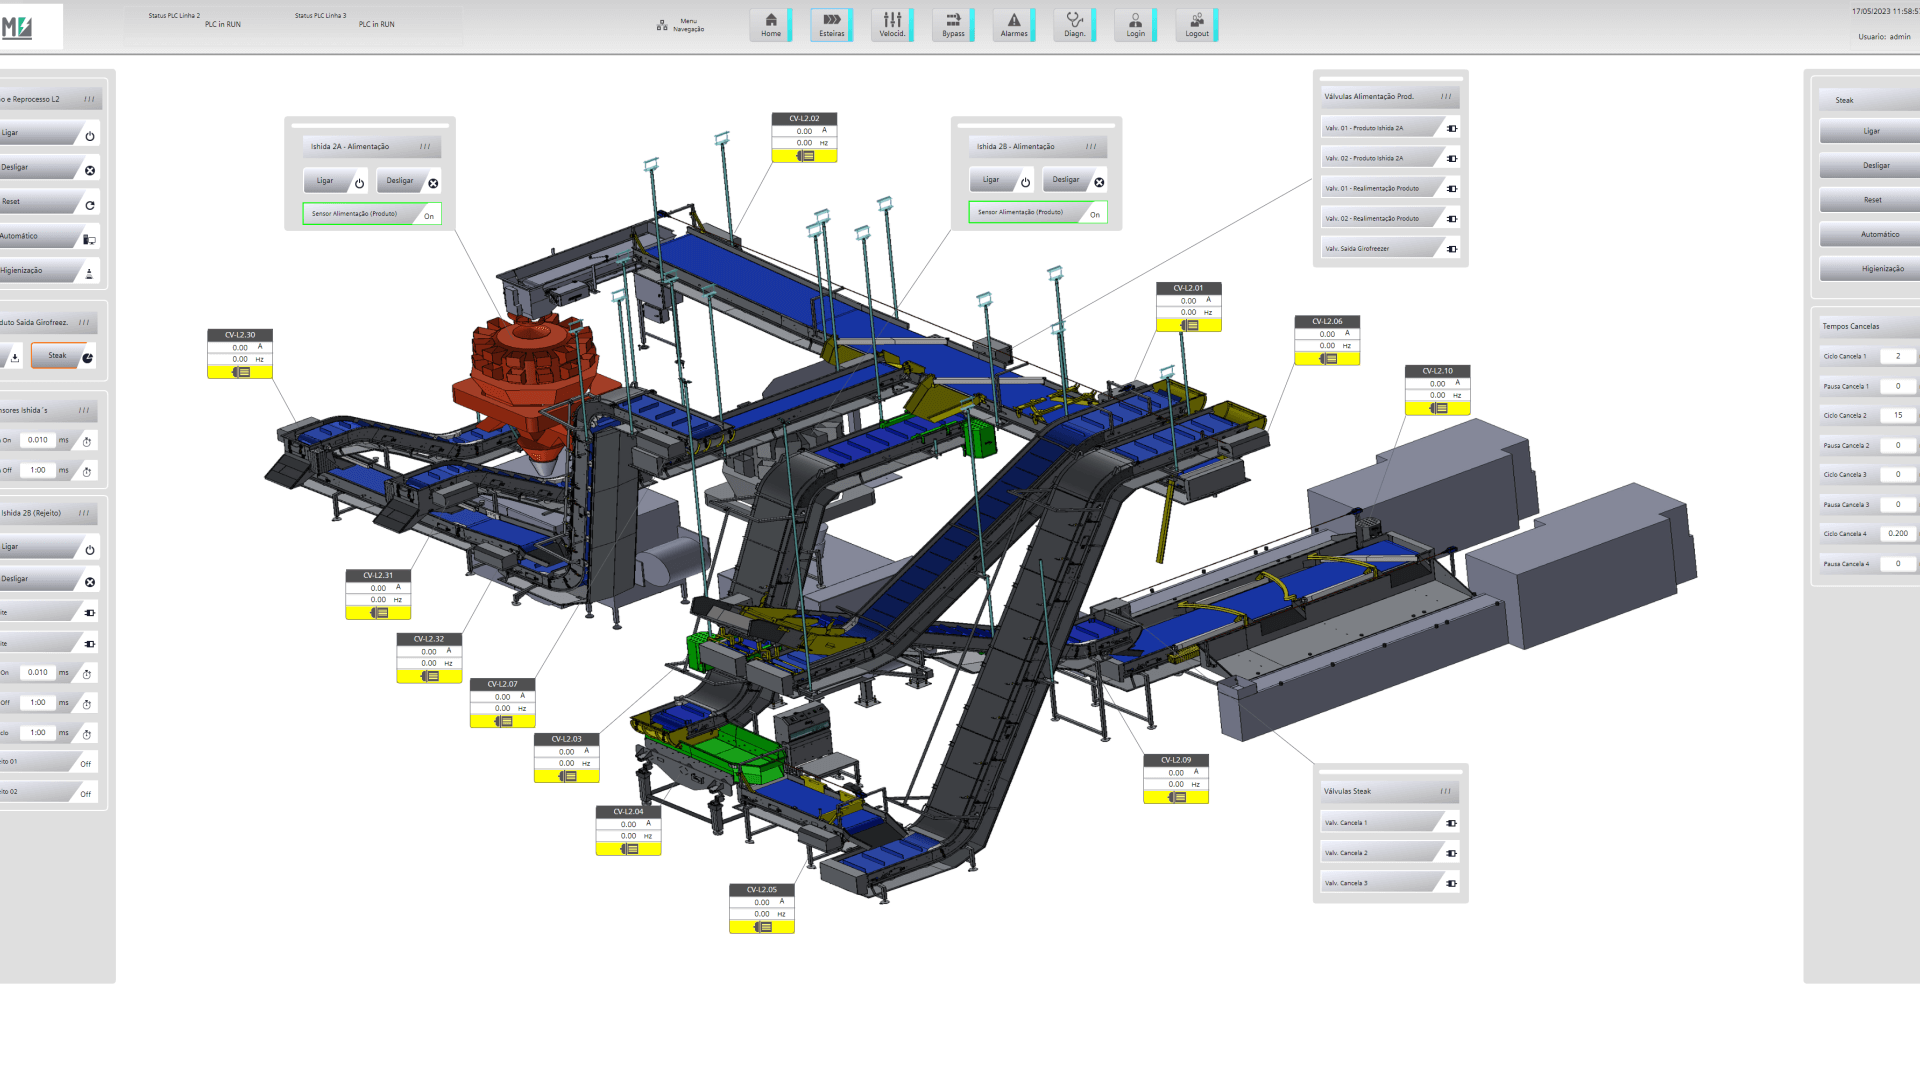Screen dimensions: 1920x1080
Task: Toggle Ishida 2A Sensor Alimentação (Produto) On
Action: point(372,214)
